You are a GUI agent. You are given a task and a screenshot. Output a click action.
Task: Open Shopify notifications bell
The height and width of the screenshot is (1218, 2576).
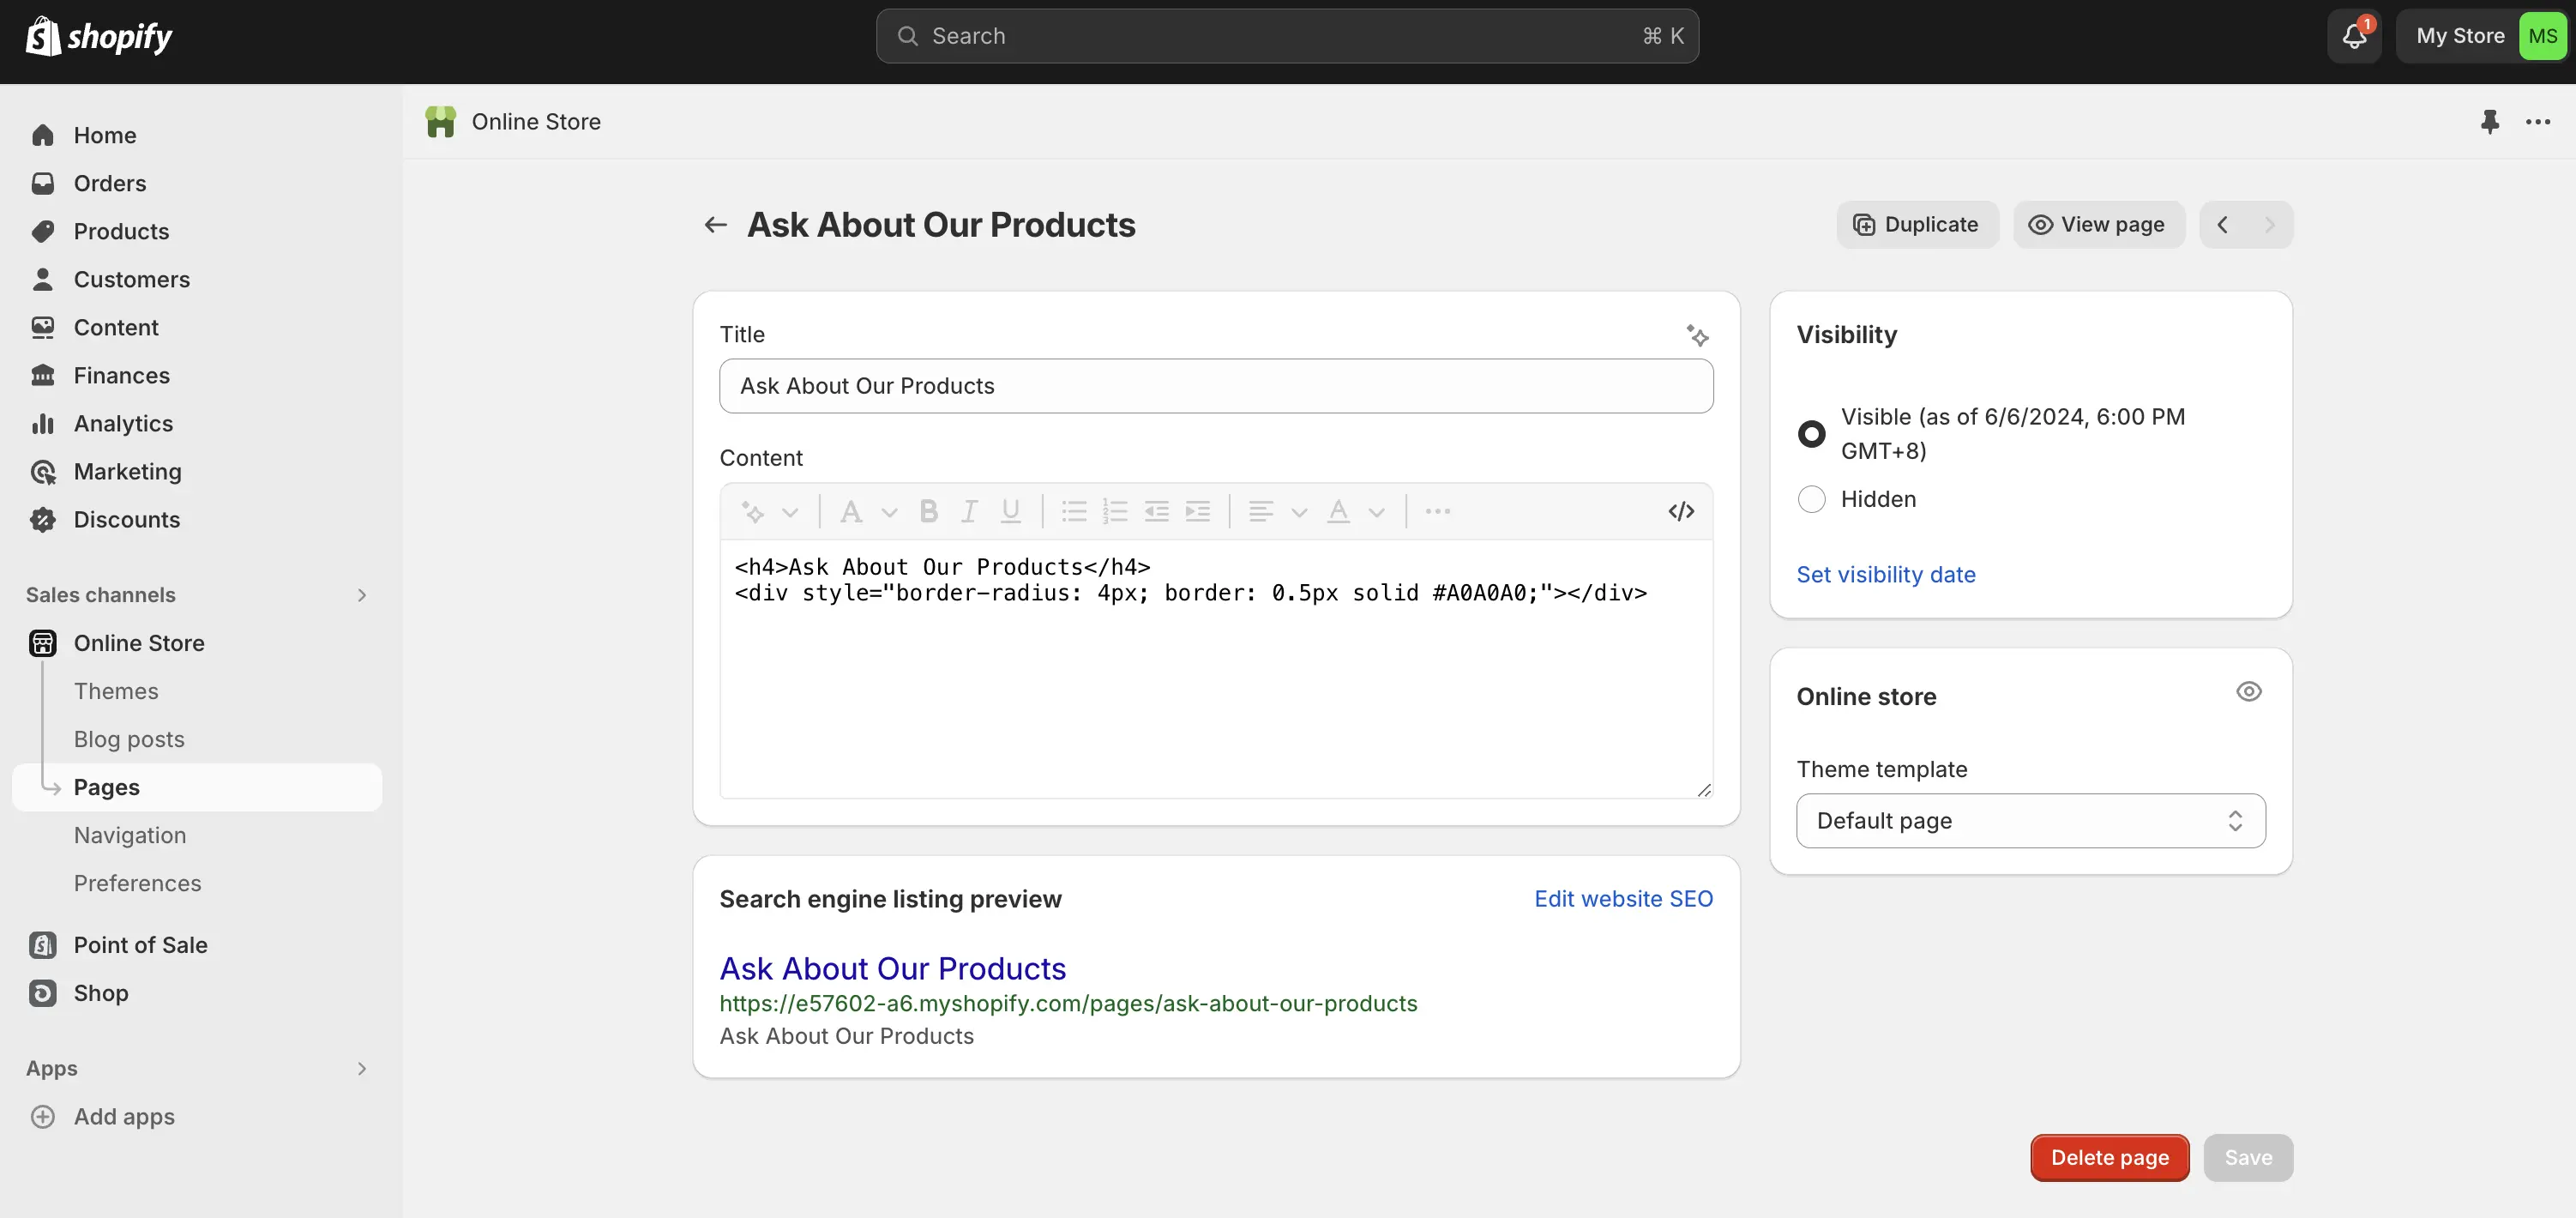[2352, 35]
